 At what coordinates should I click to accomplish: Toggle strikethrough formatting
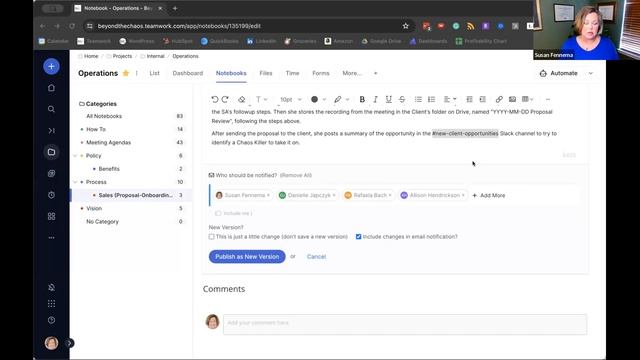pyautogui.click(x=402, y=99)
